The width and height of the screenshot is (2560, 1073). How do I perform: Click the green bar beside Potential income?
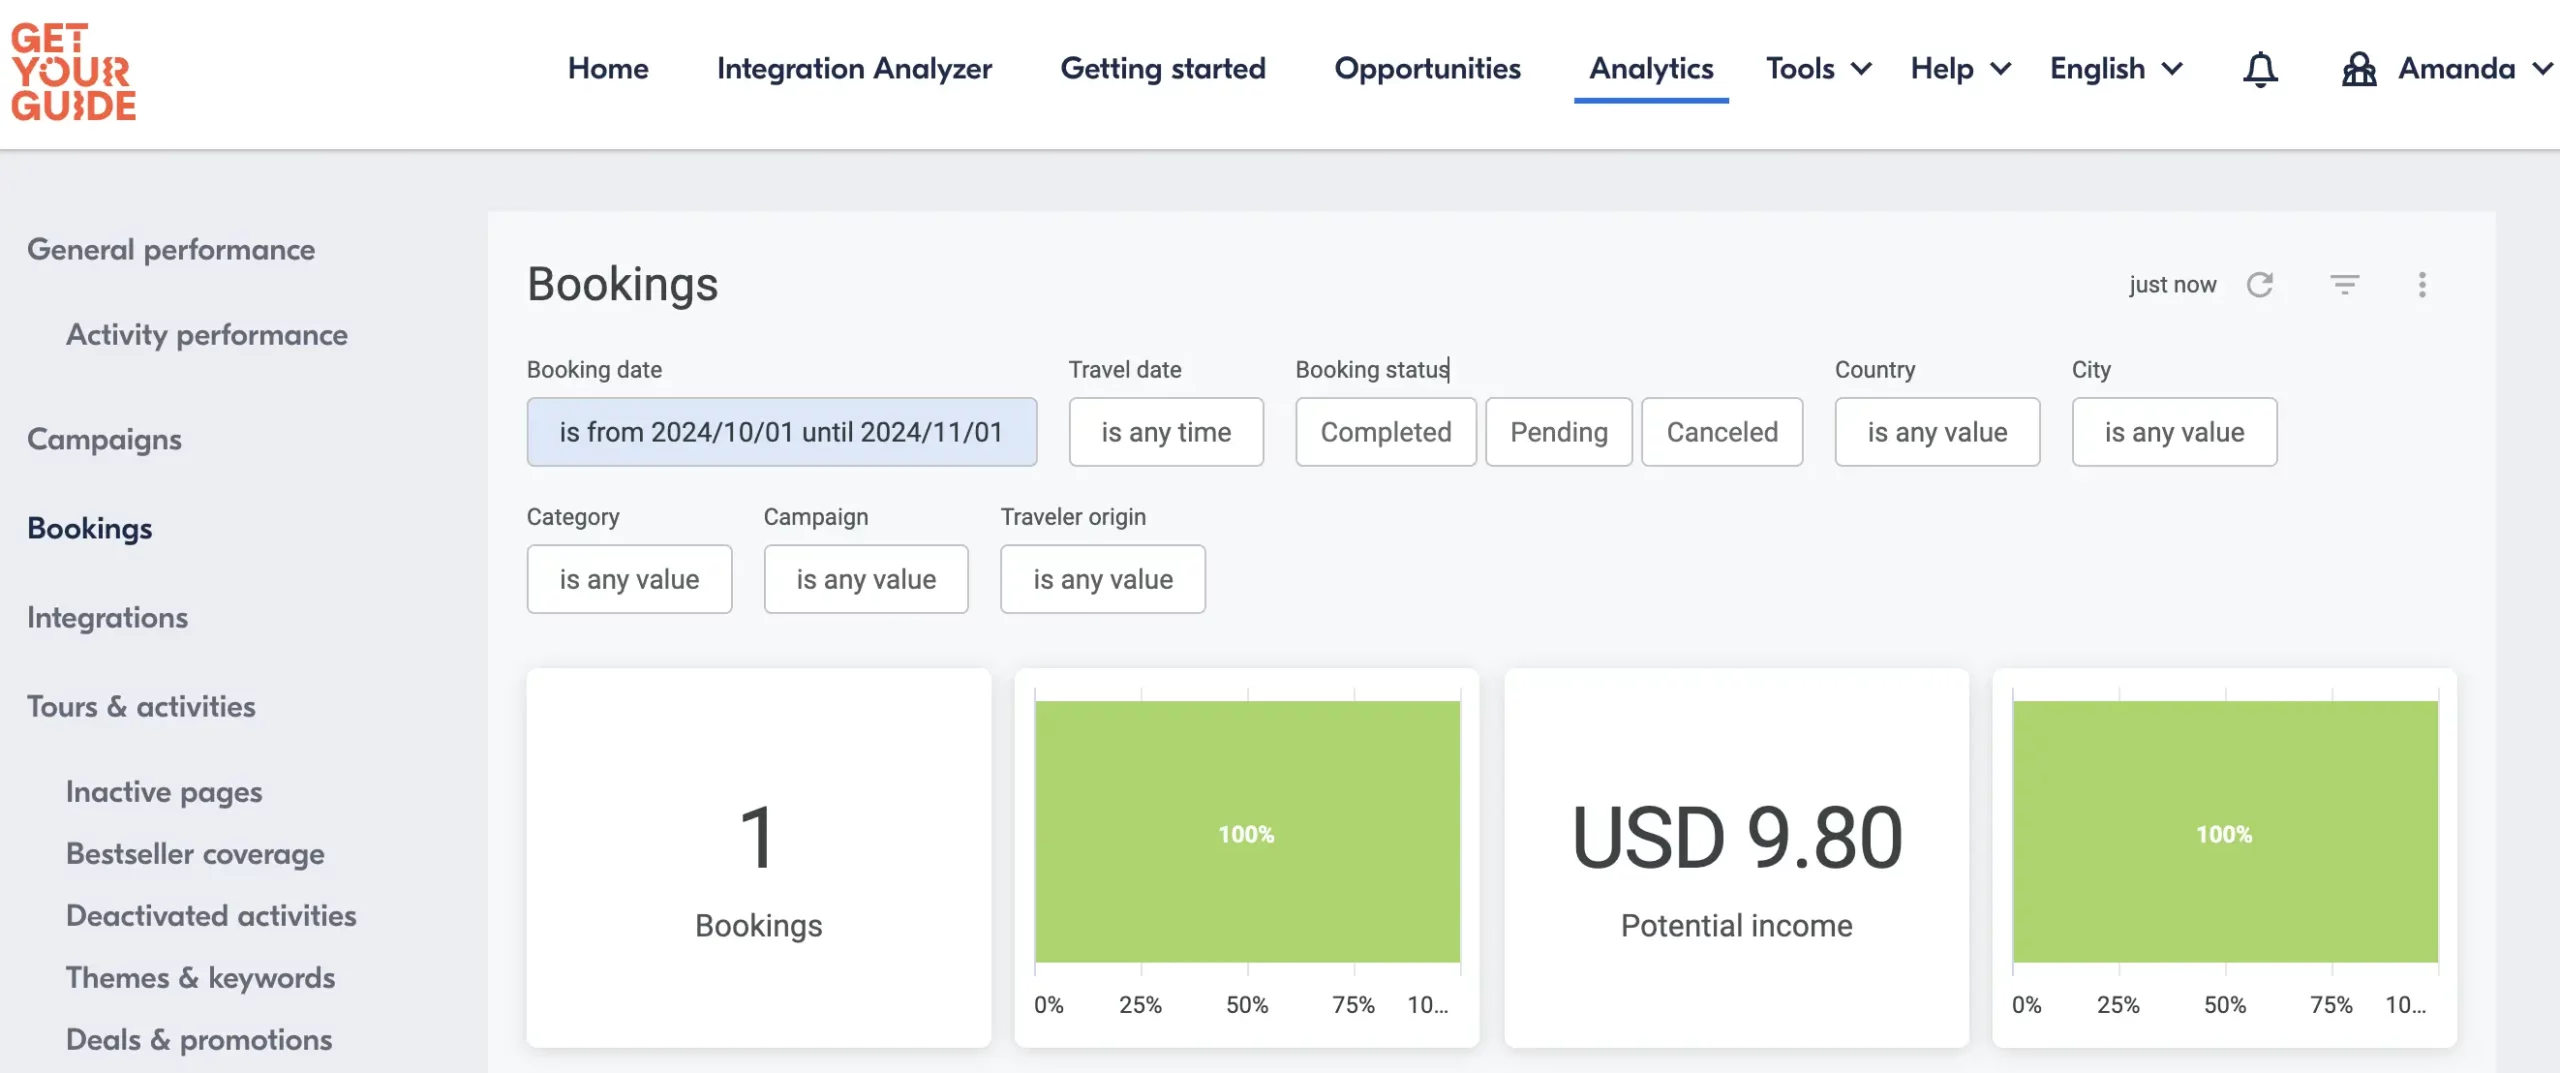coord(2225,832)
